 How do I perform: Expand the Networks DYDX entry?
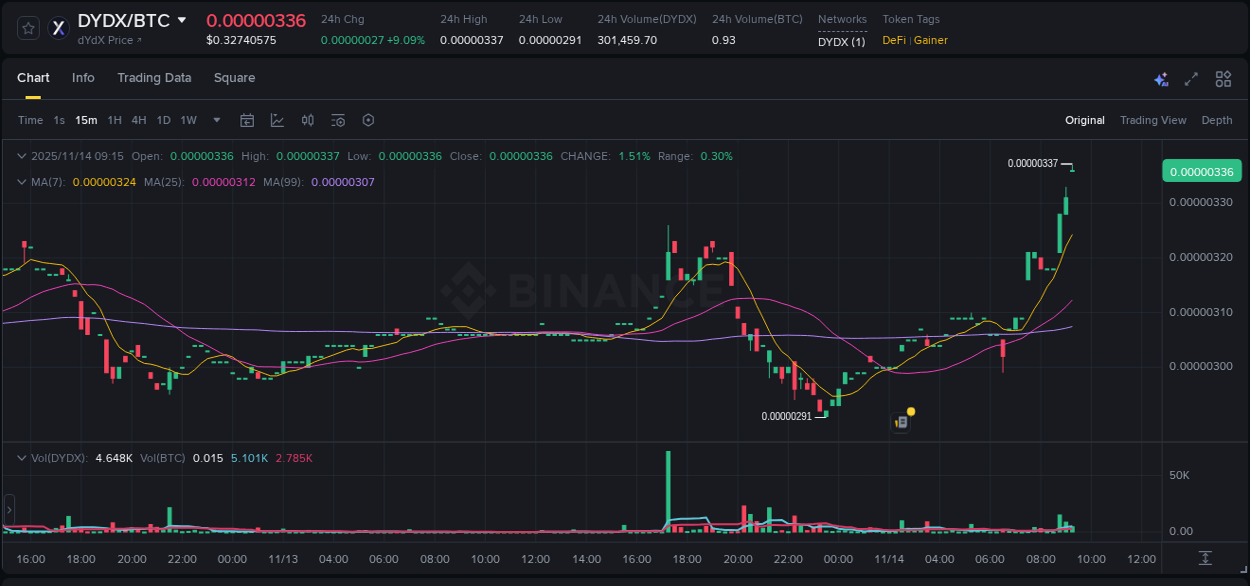pyautogui.click(x=840, y=42)
